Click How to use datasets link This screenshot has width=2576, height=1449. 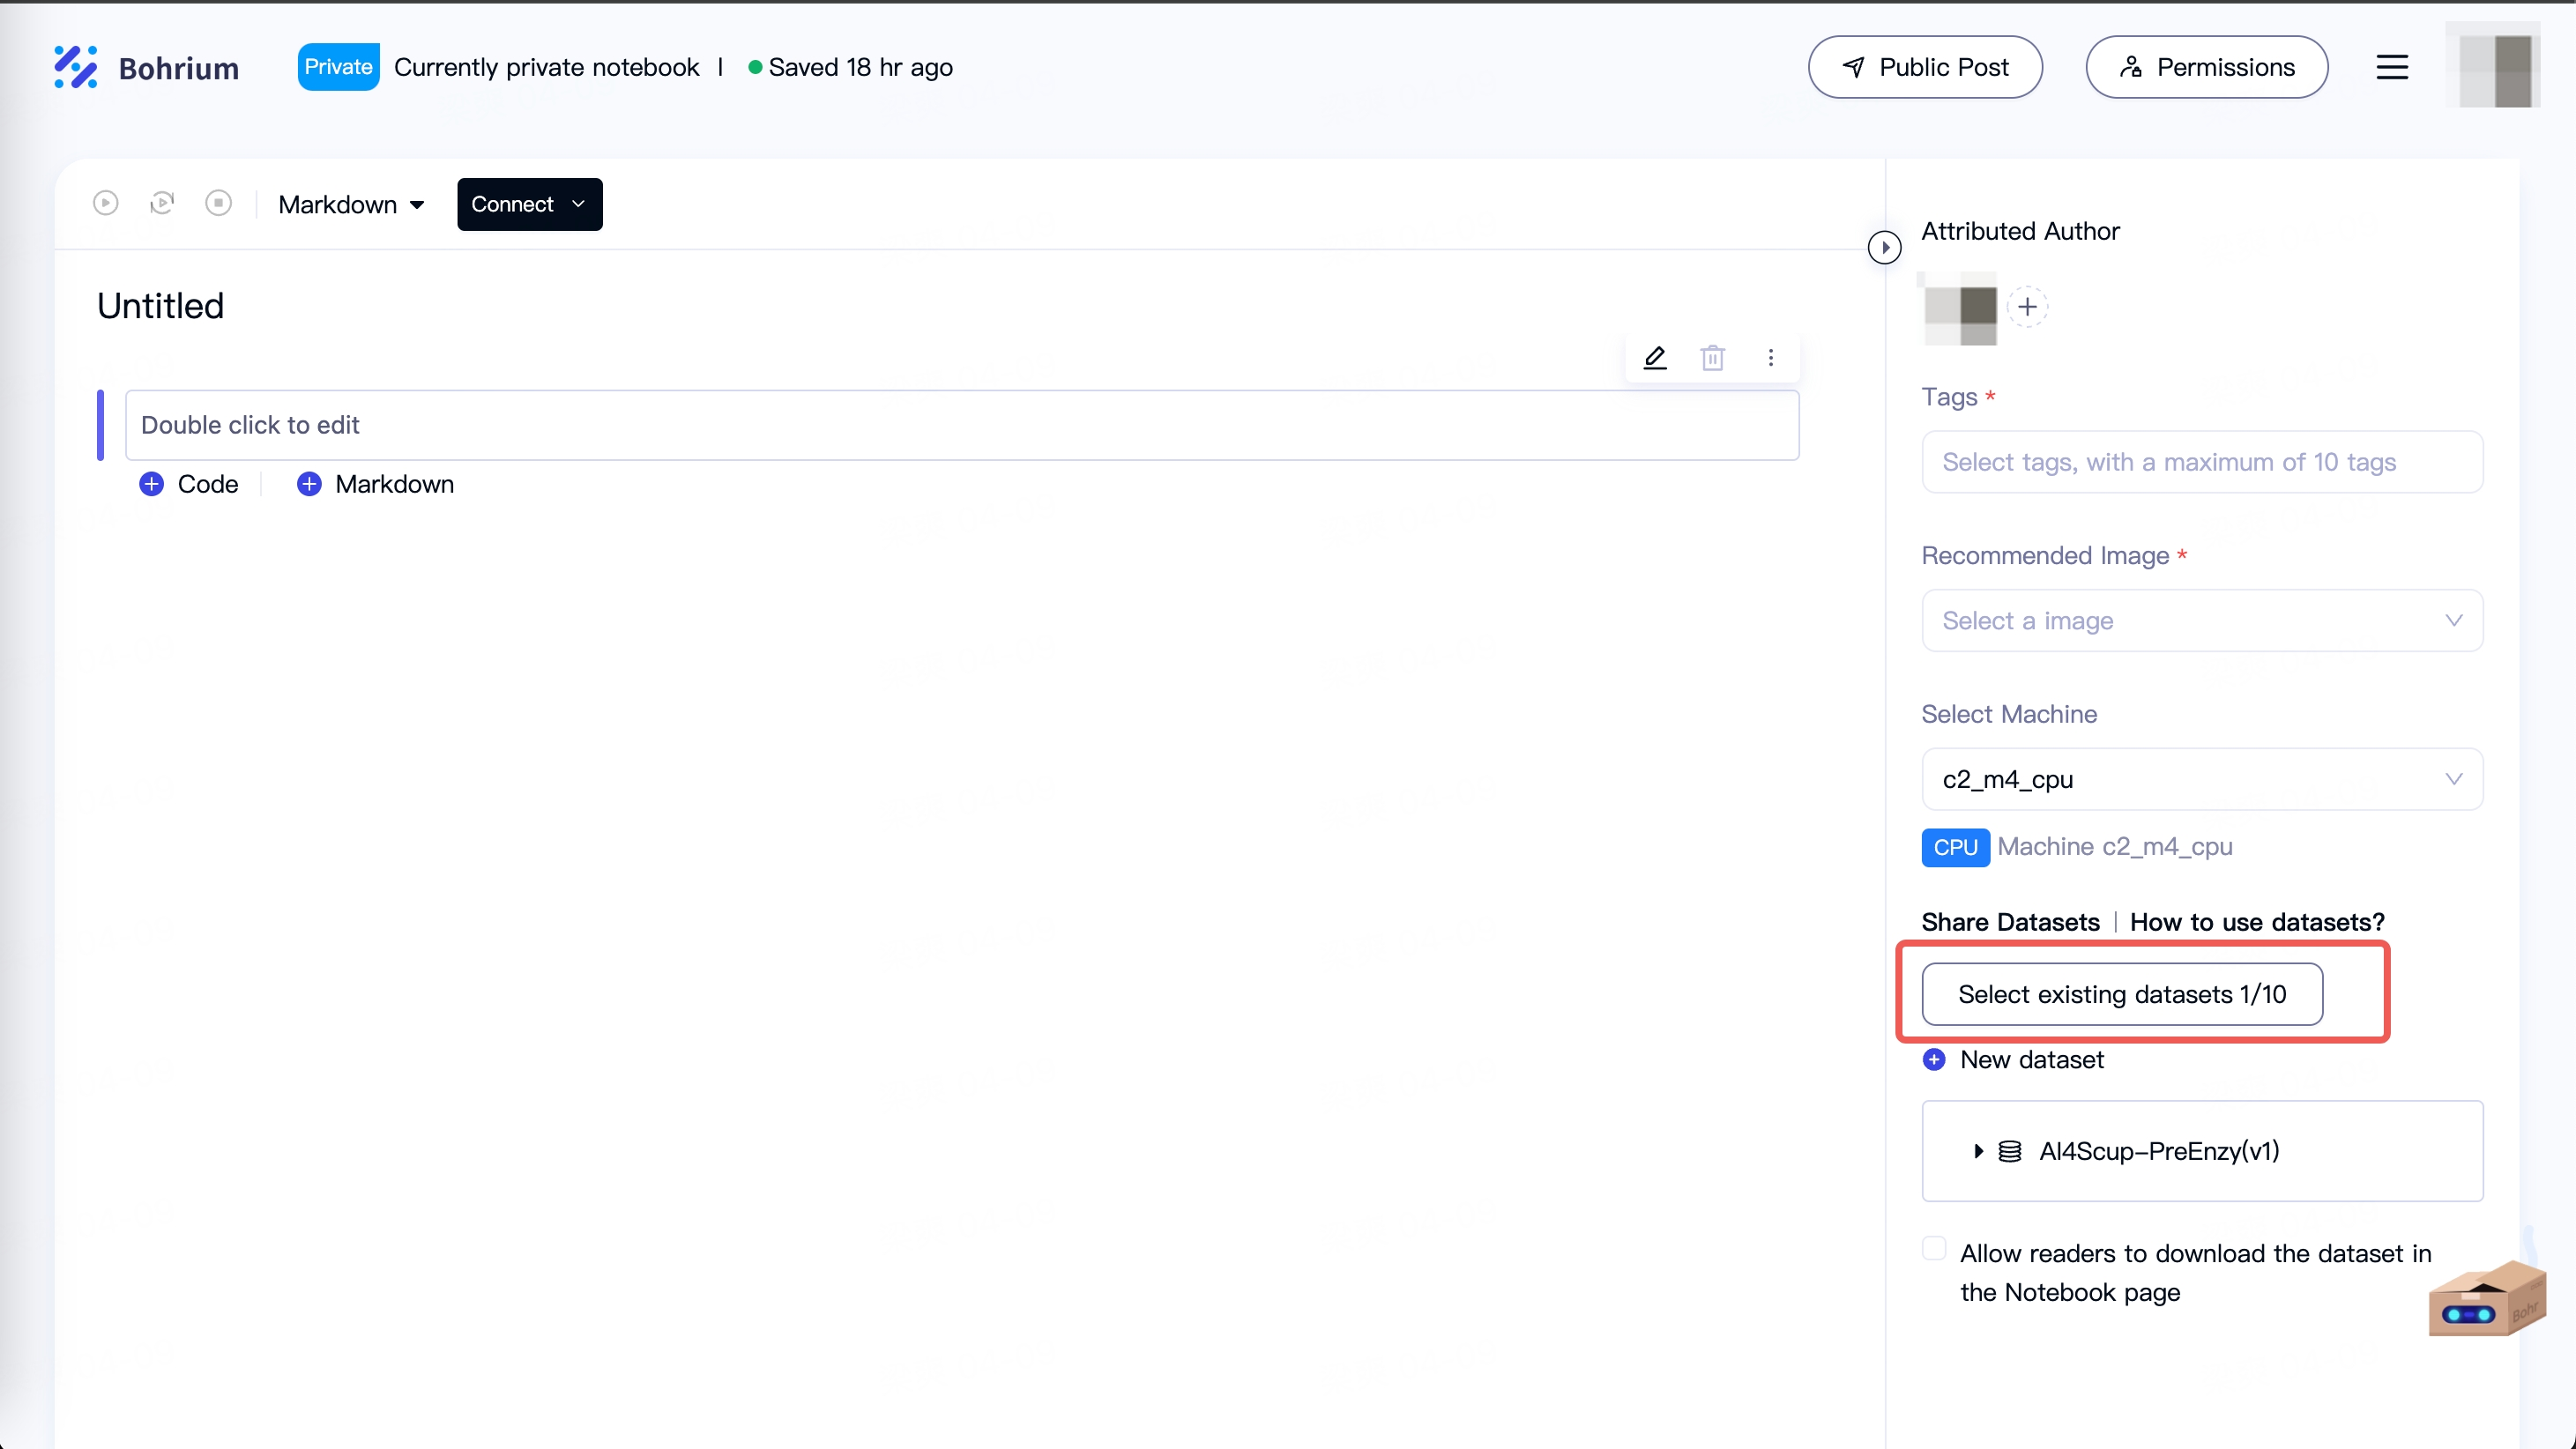(2257, 922)
